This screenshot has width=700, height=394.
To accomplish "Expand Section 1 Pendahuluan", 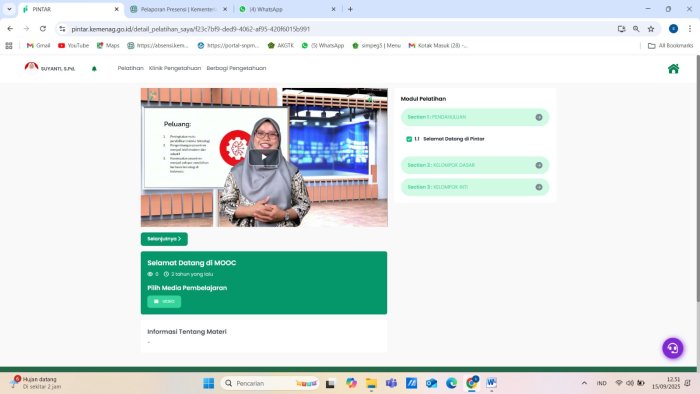I will 475,117.
